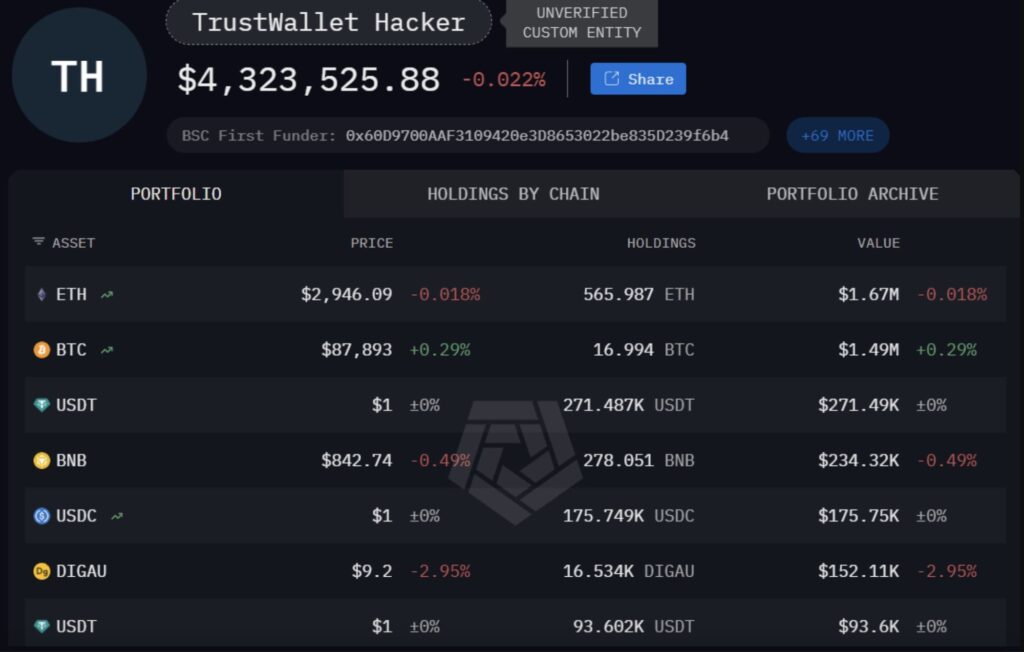1024x652 pixels.
Task: Switch to the Holdings by Chain tab
Action: (513, 194)
